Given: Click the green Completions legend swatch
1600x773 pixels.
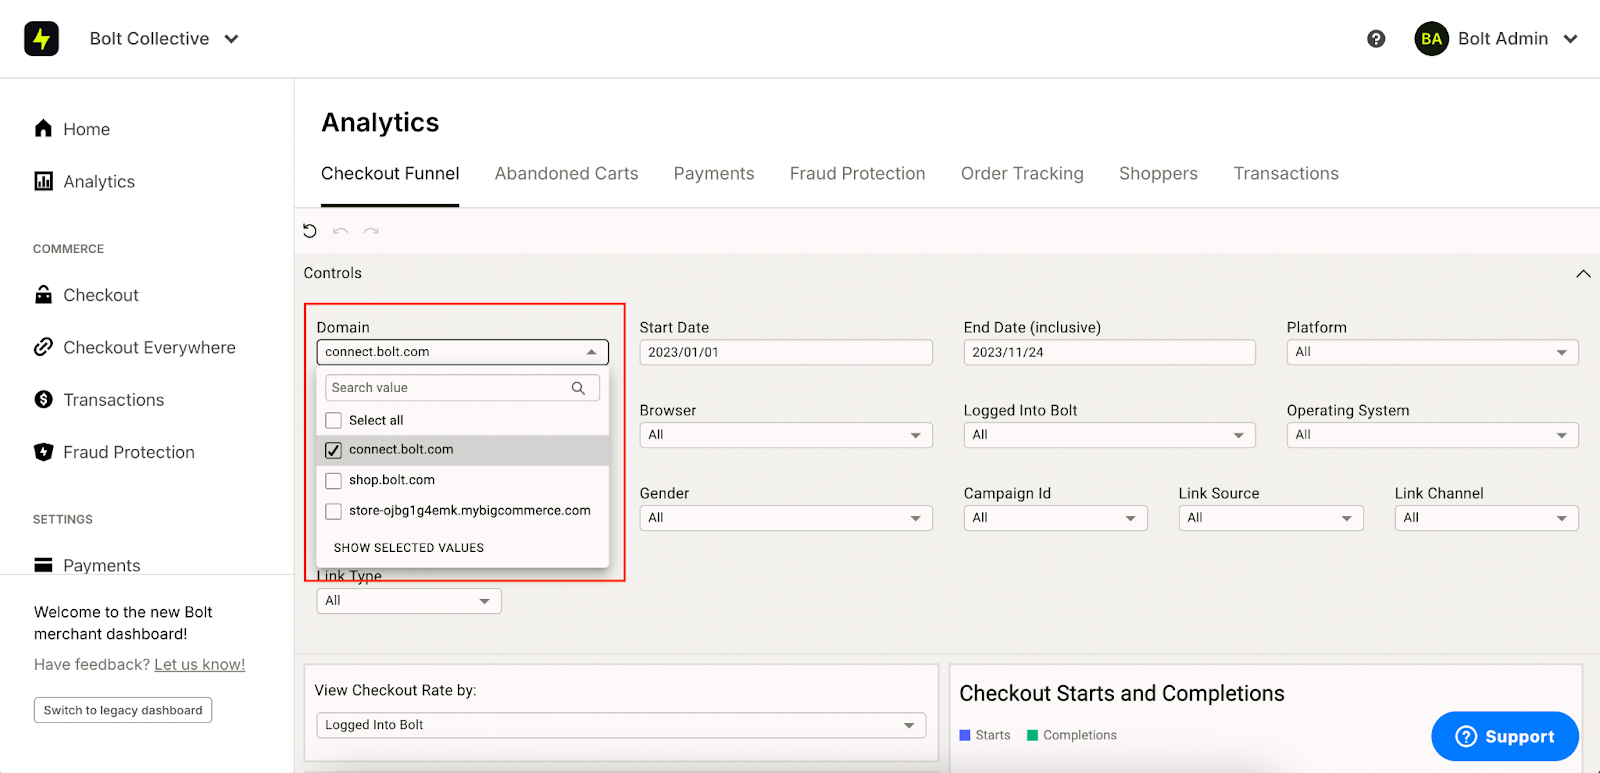Looking at the screenshot, I should 1033,735.
